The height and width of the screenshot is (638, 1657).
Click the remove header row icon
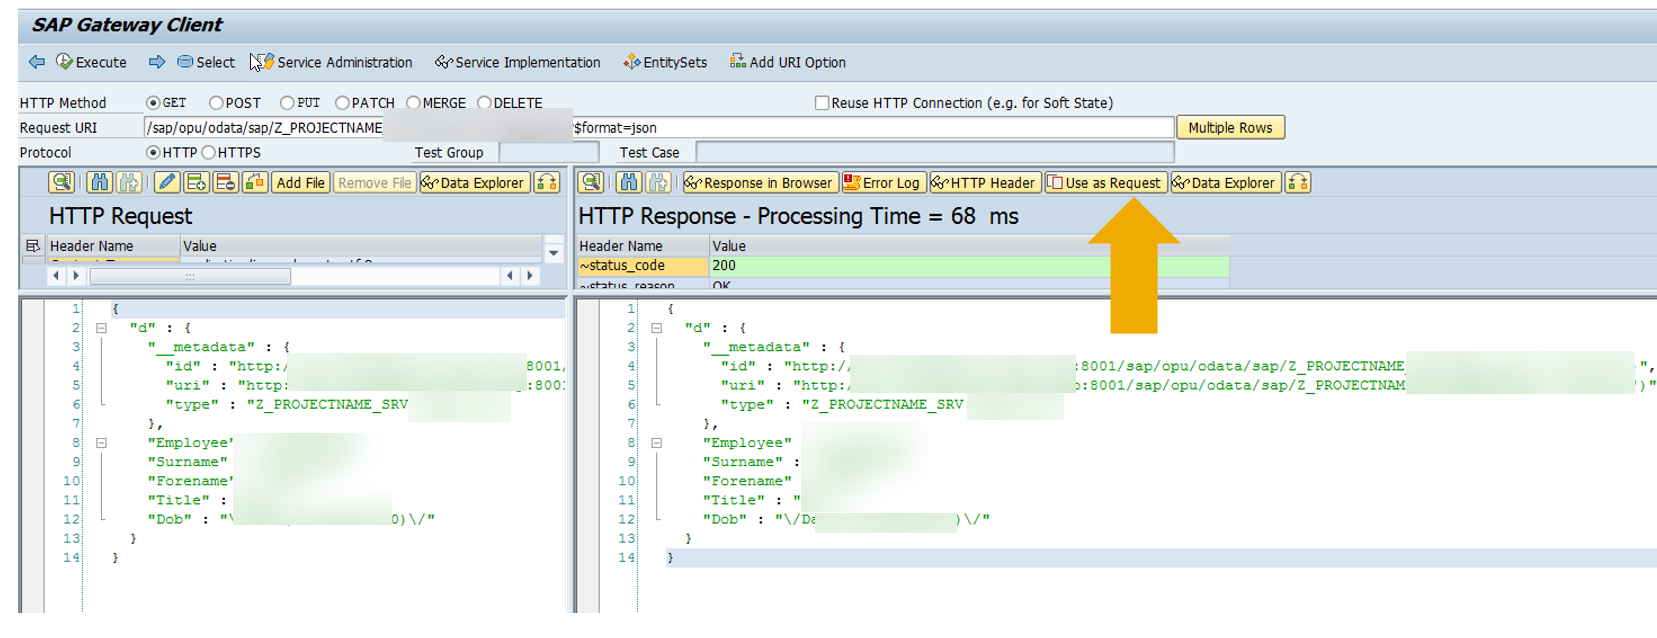pos(226,183)
